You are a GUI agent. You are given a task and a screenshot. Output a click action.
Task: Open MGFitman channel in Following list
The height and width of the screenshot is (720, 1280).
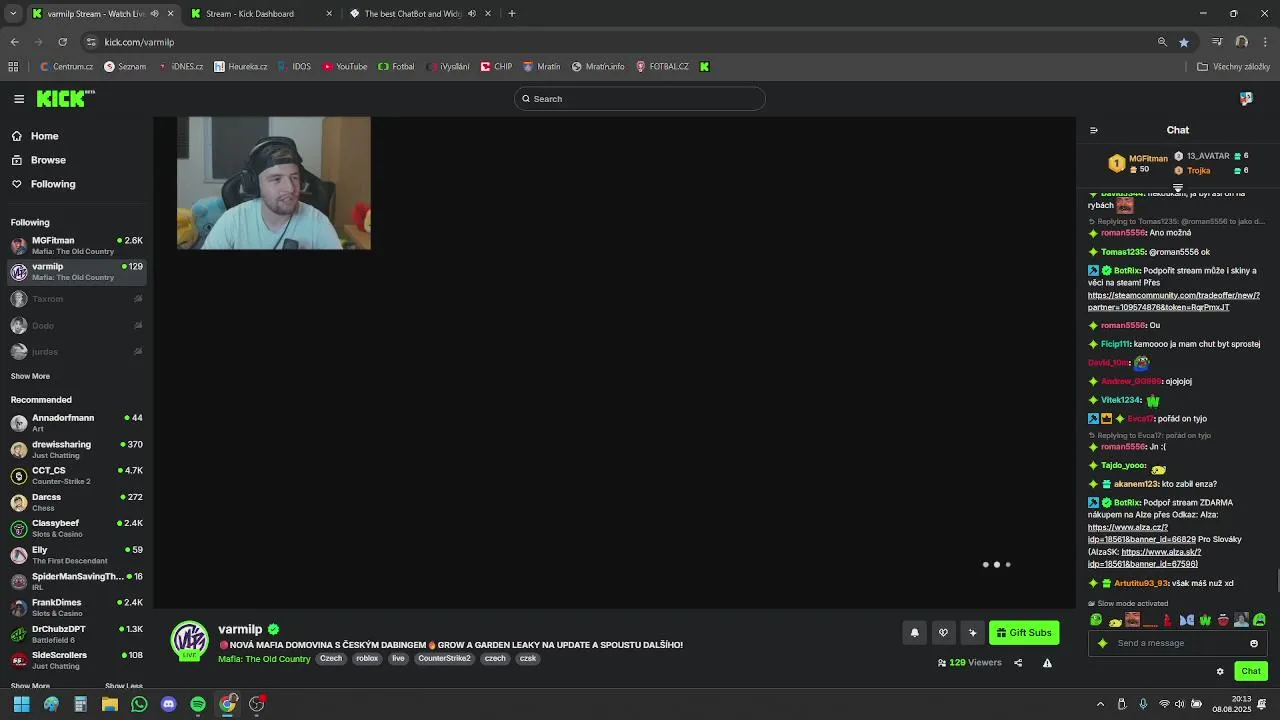(77, 245)
